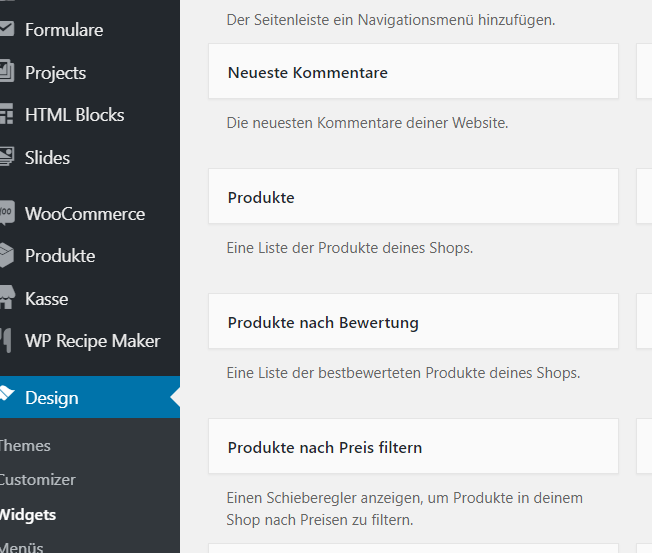Click the HTML Blocks icon
The image size is (652, 553).
click(6, 115)
